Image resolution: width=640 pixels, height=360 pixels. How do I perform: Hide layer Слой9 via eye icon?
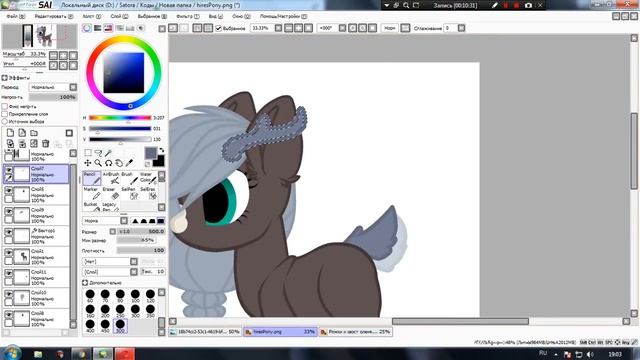(9, 211)
